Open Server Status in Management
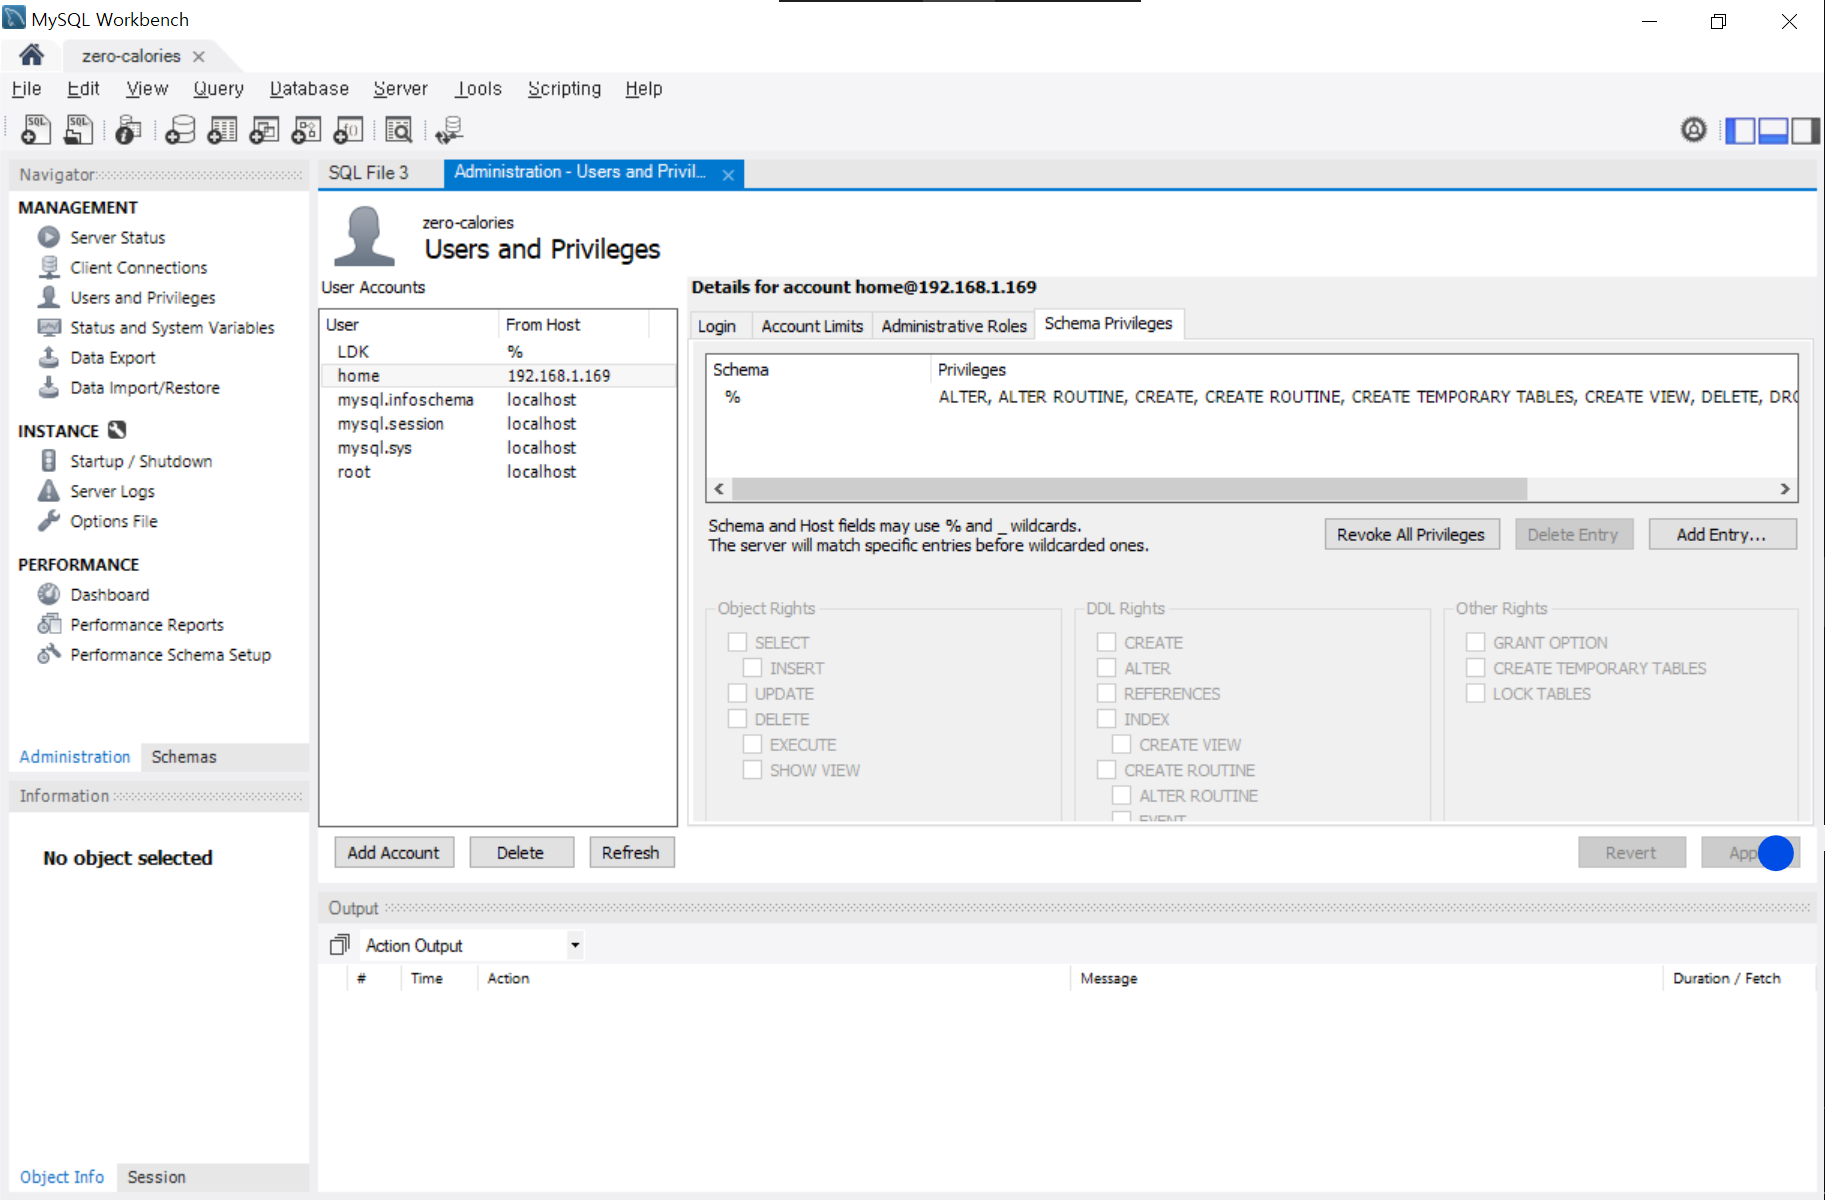 click(117, 237)
